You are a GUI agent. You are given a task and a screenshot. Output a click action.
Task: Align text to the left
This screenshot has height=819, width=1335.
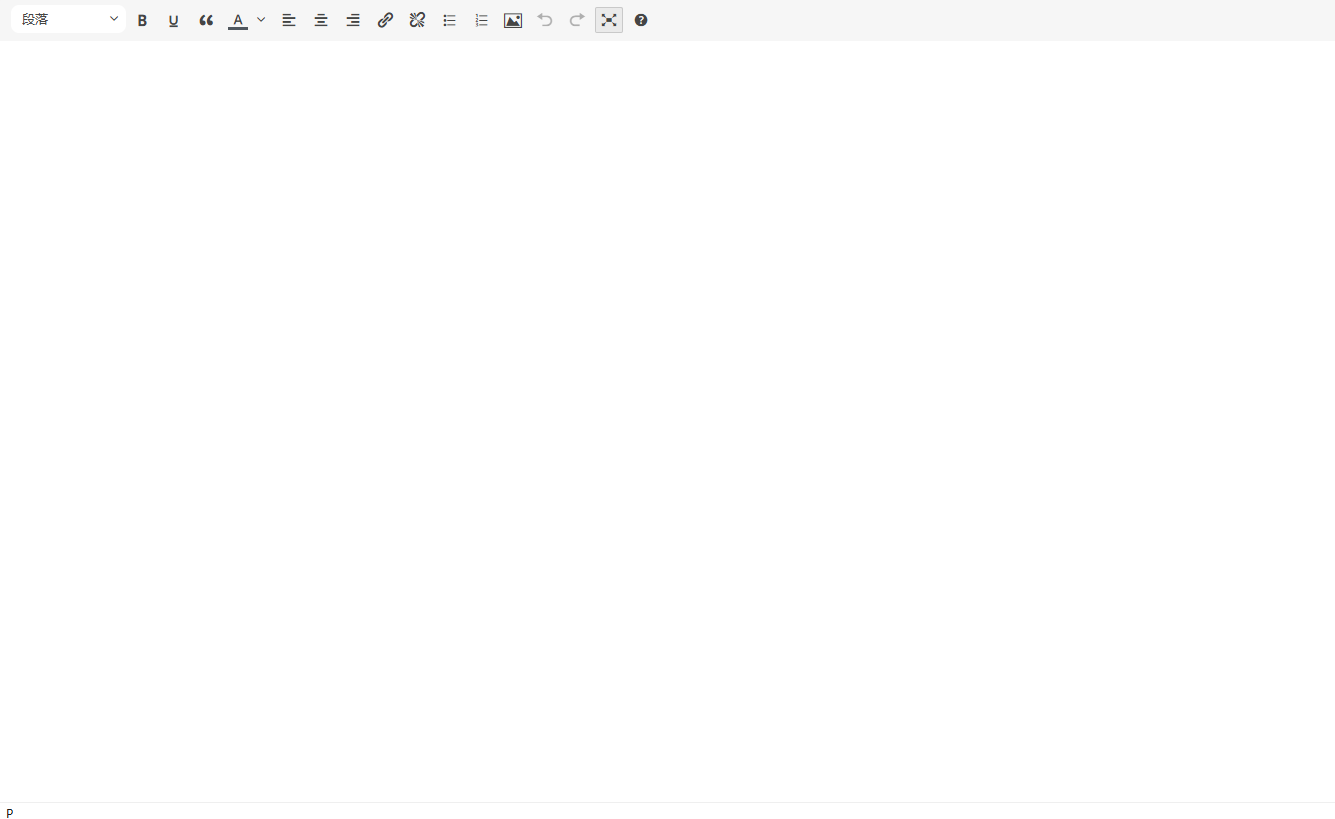coord(289,20)
